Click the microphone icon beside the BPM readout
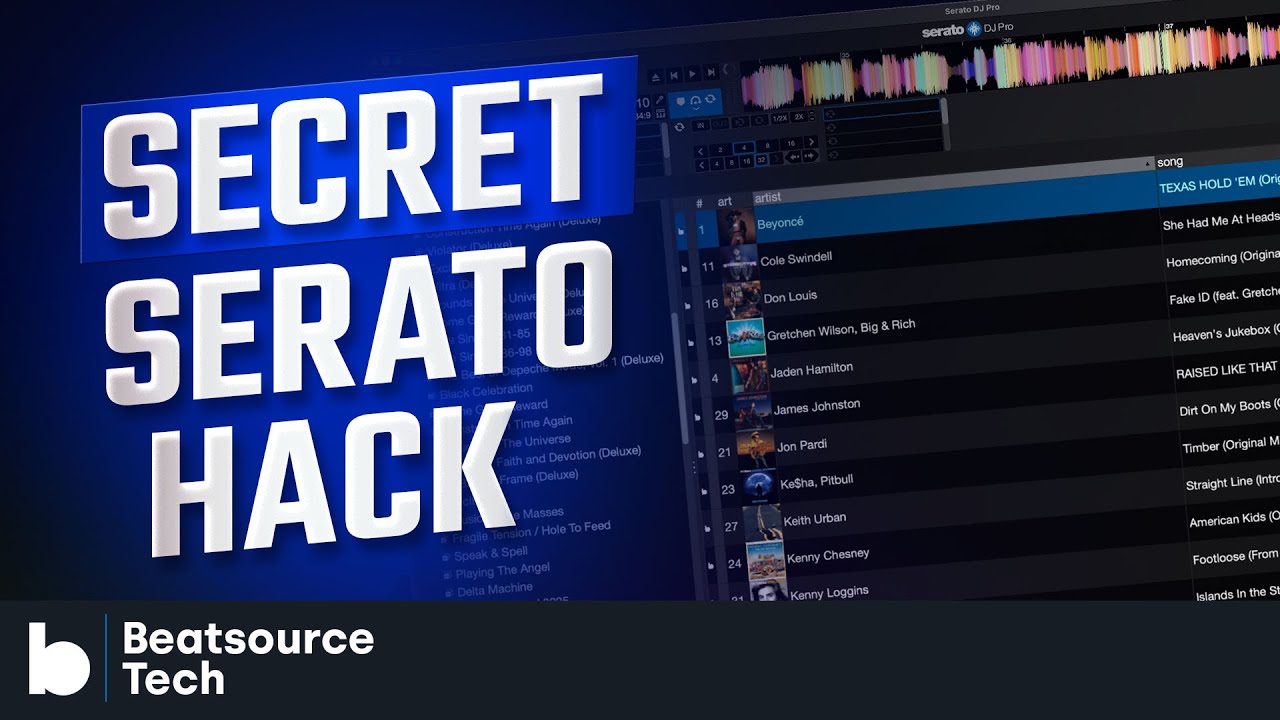Screen dimensions: 1280x720 660,99
